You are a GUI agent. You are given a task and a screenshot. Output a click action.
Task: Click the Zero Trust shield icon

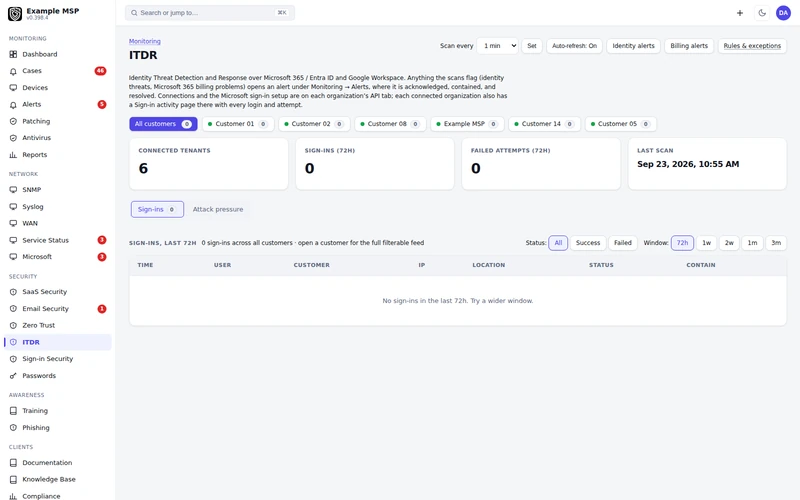pos(13,326)
